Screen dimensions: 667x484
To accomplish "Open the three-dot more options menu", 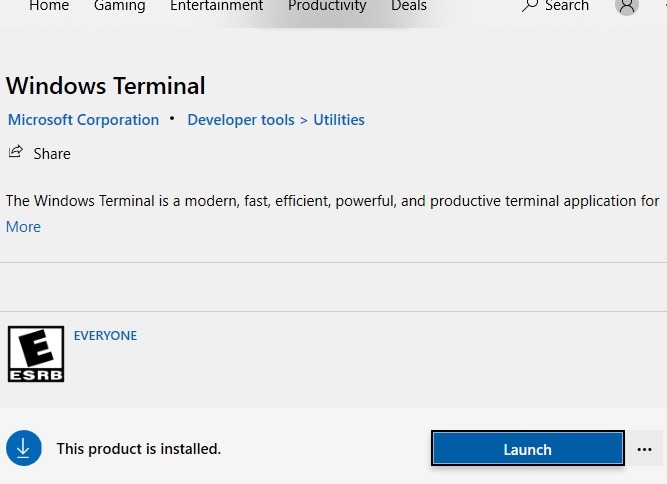I will (x=644, y=449).
